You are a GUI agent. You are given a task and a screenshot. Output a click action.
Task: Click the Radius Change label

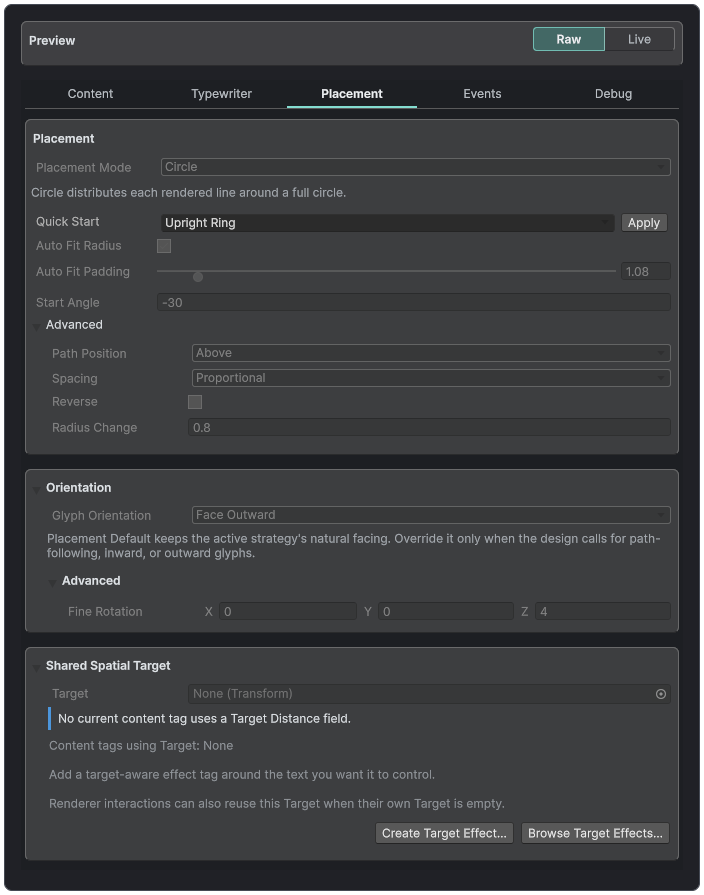click(x=94, y=428)
